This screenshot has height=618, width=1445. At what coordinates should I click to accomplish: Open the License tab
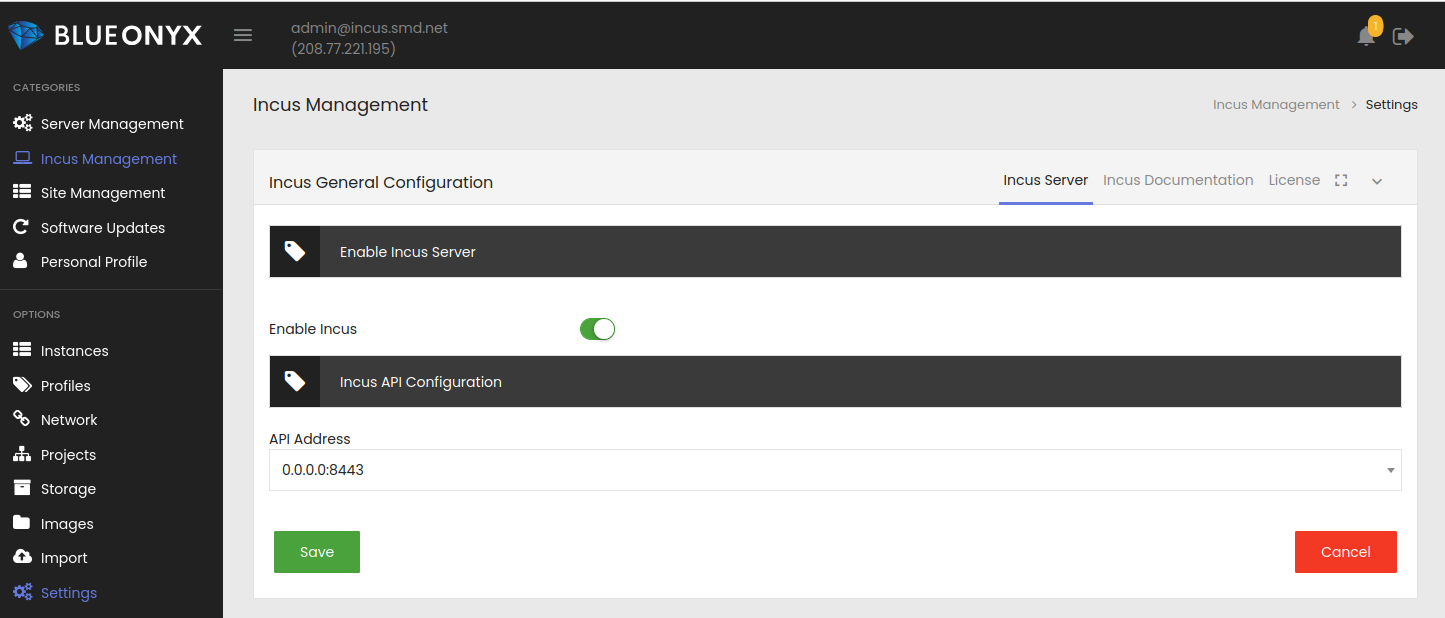pos(1294,180)
